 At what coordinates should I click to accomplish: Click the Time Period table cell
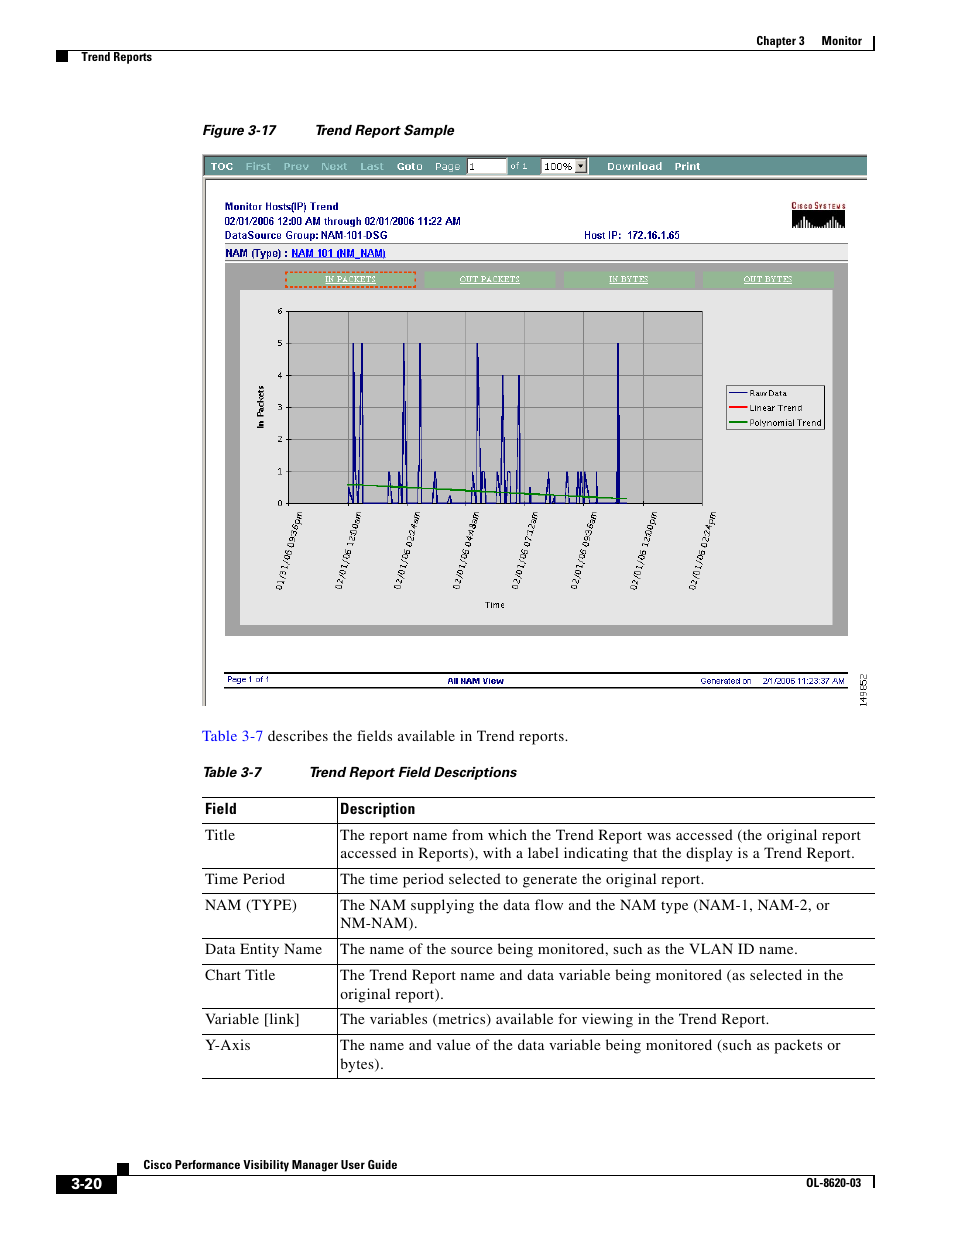point(245,879)
